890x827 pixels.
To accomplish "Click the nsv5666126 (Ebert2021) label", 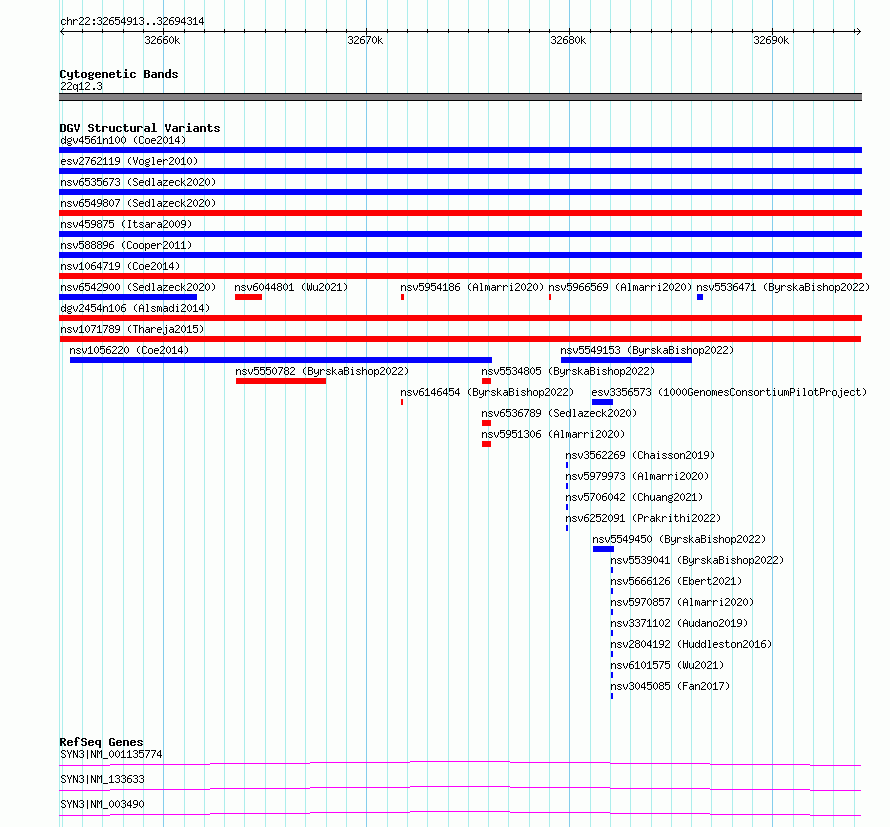I will click(x=676, y=581).
